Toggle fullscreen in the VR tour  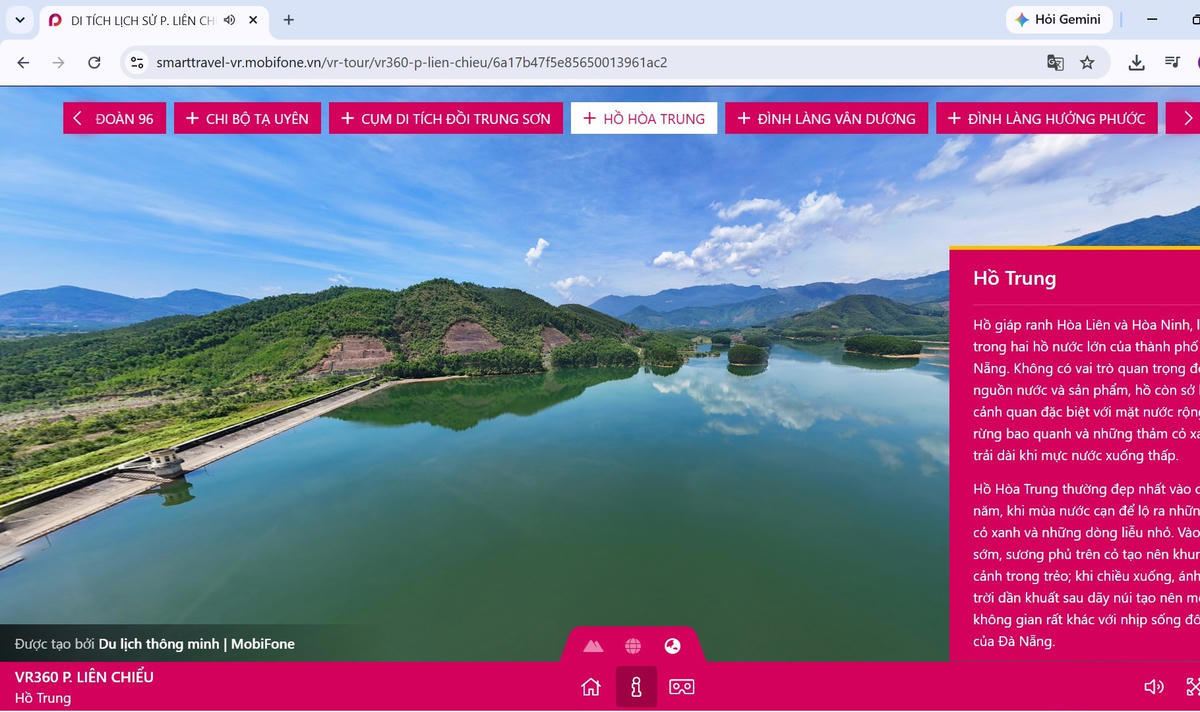pyautogui.click(x=1192, y=687)
